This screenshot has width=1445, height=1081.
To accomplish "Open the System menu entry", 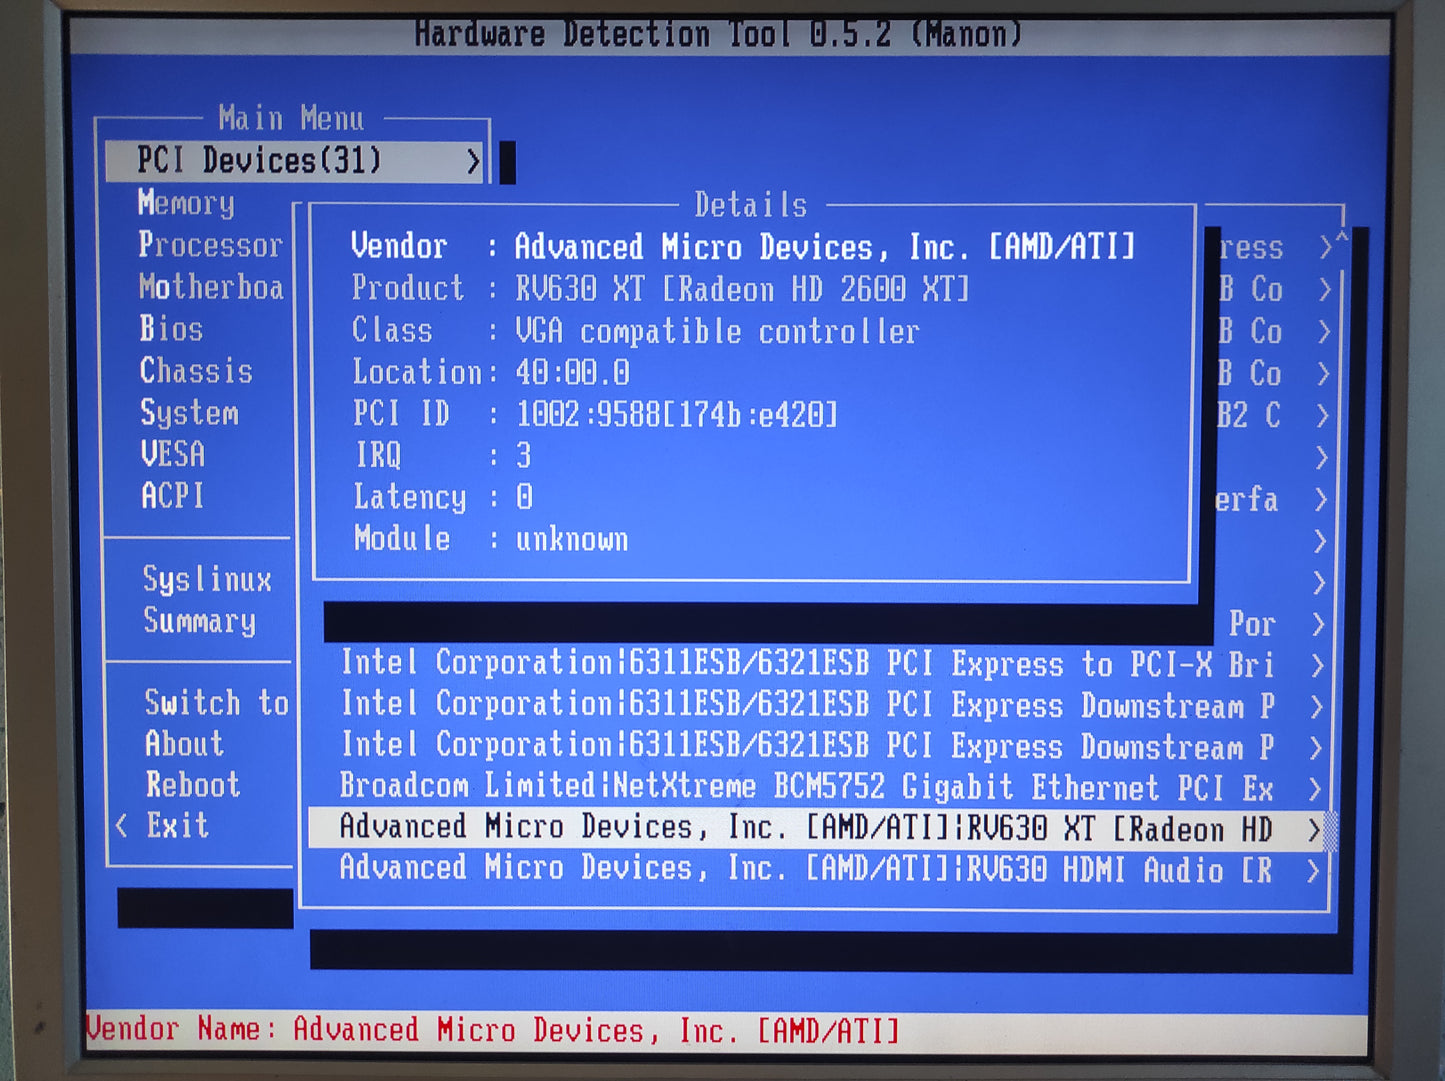I will [189, 413].
